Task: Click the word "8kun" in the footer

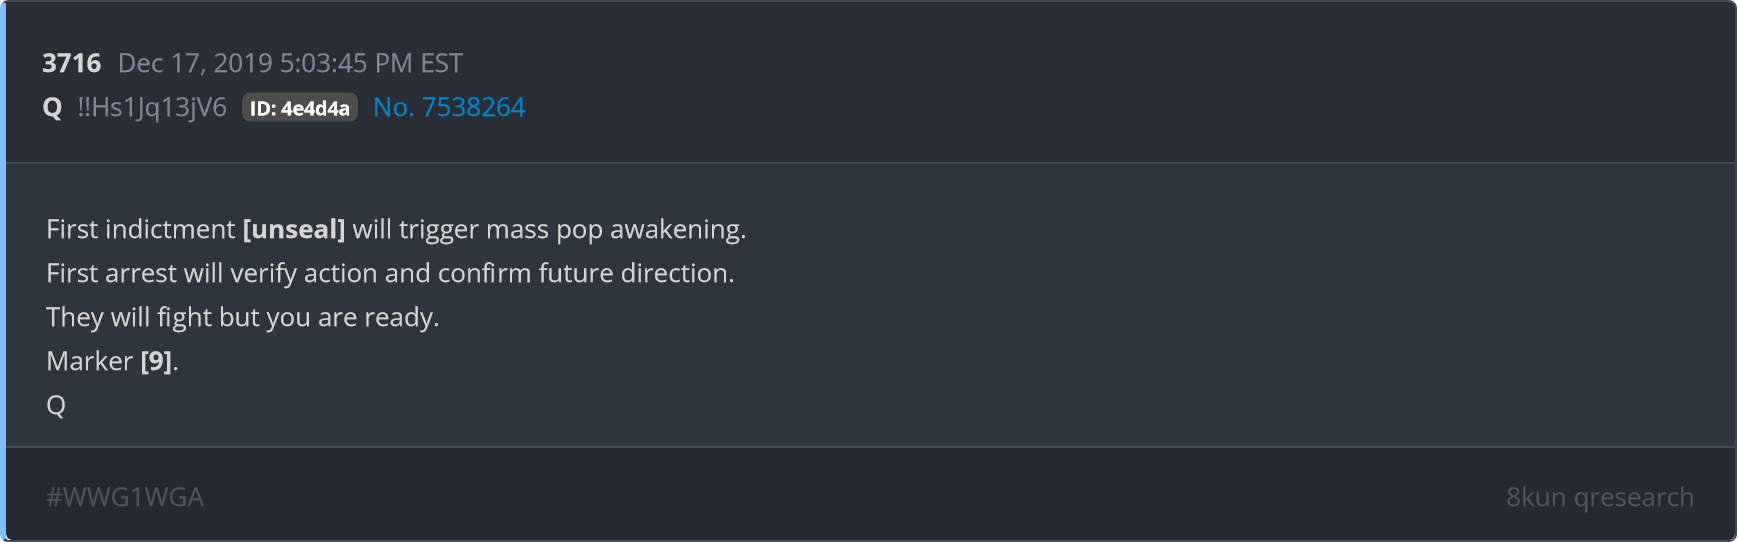Action: coord(1536,497)
